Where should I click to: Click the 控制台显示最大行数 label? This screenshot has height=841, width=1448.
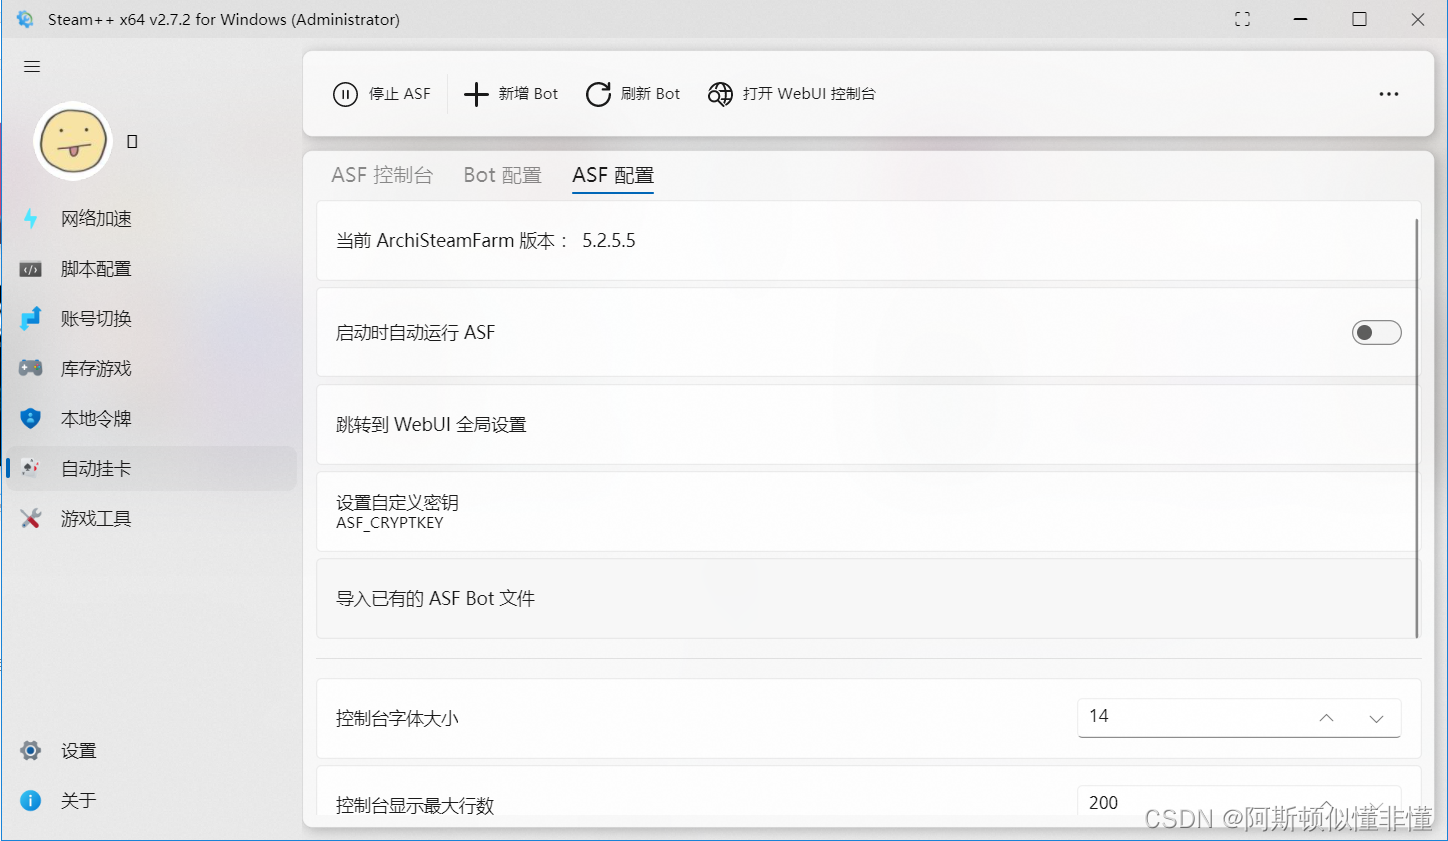click(x=415, y=805)
